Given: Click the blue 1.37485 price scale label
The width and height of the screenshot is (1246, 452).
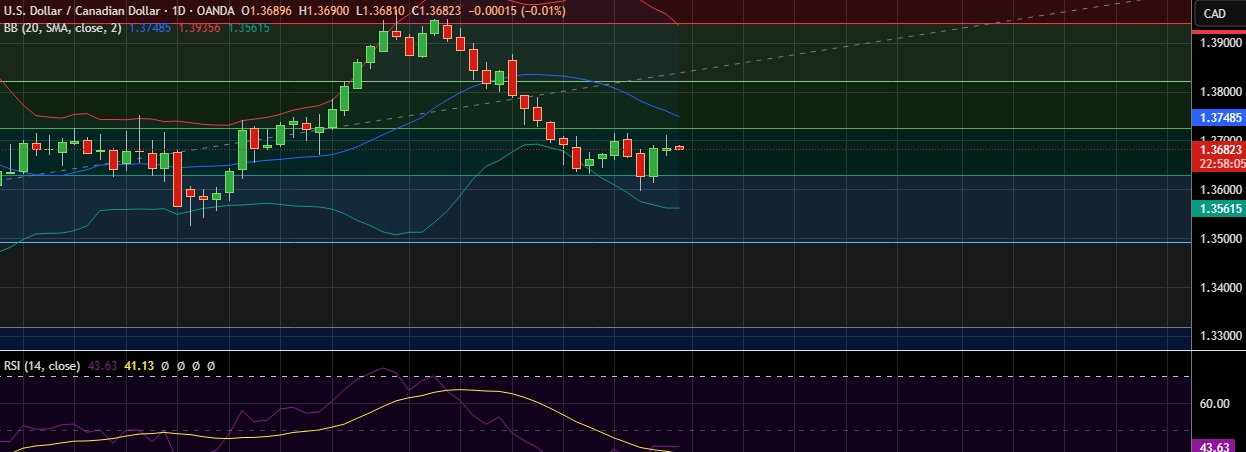Looking at the screenshot, I should (x=1219, y=117).
